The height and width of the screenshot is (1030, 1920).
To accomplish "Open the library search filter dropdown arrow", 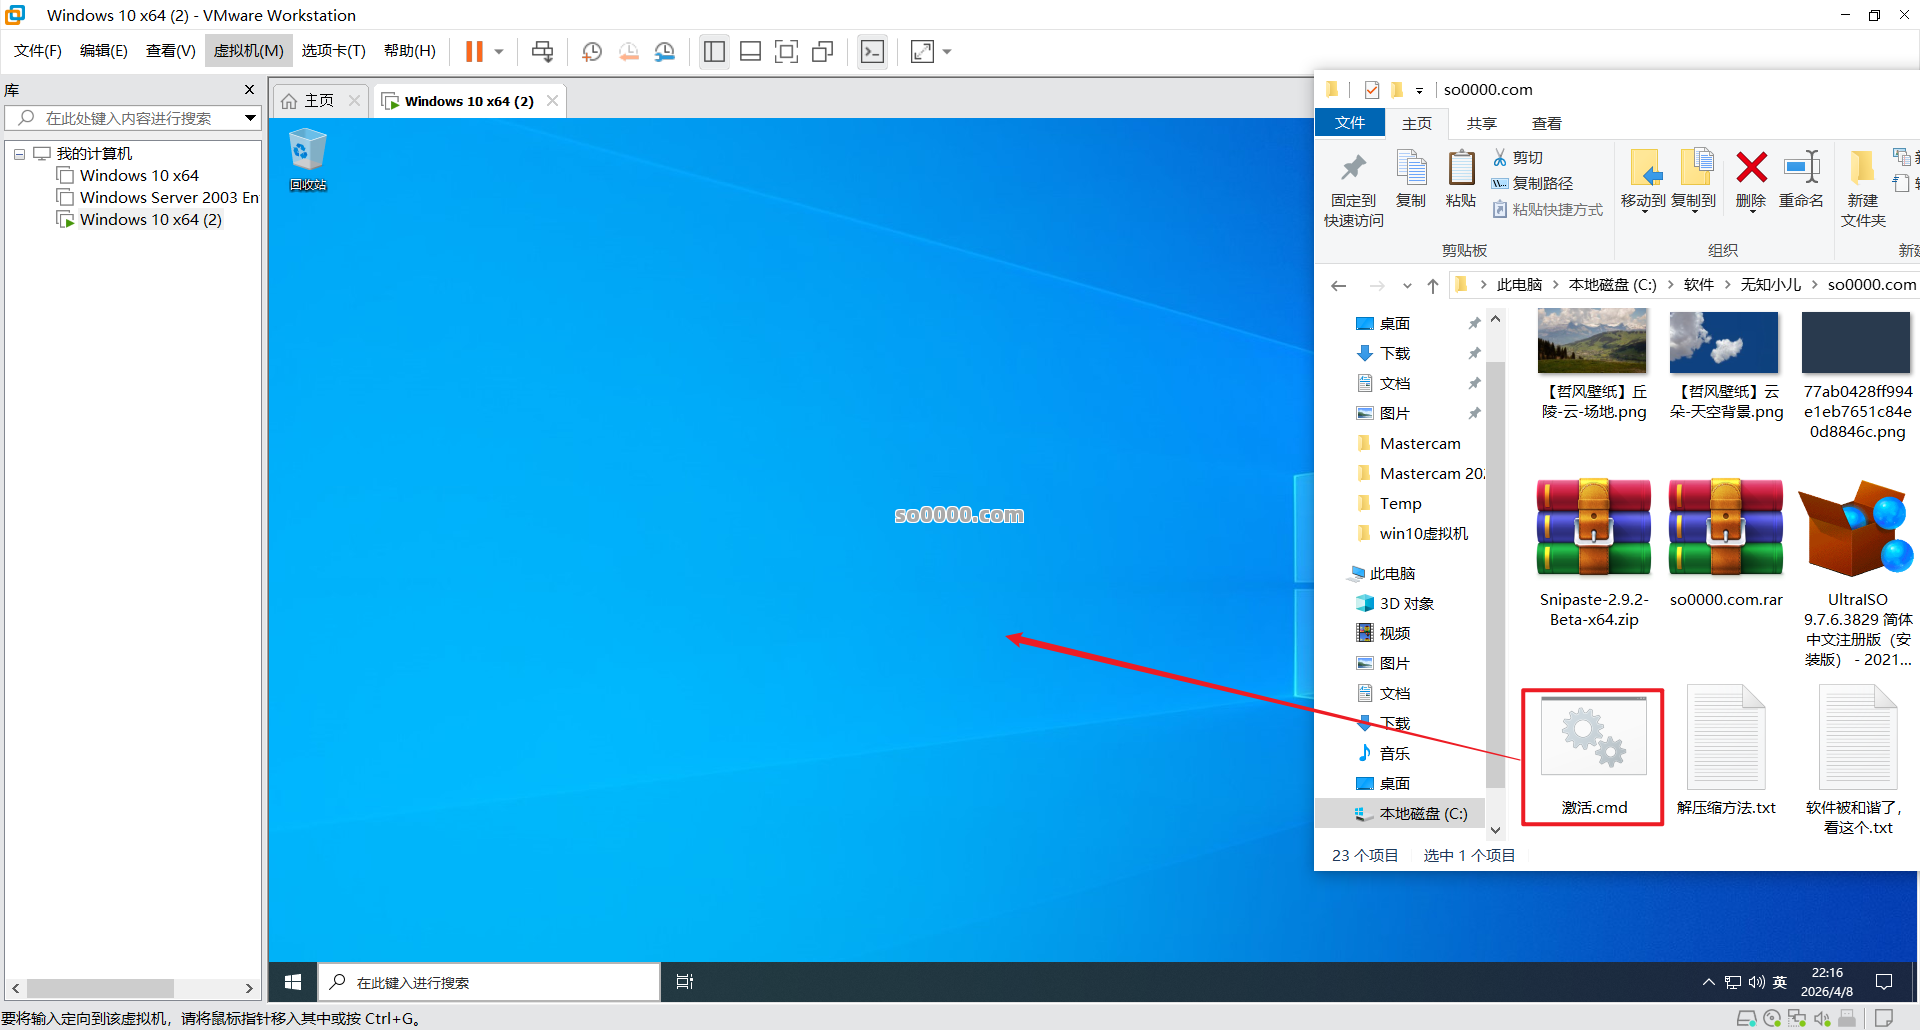I will (x=250, y=118).
